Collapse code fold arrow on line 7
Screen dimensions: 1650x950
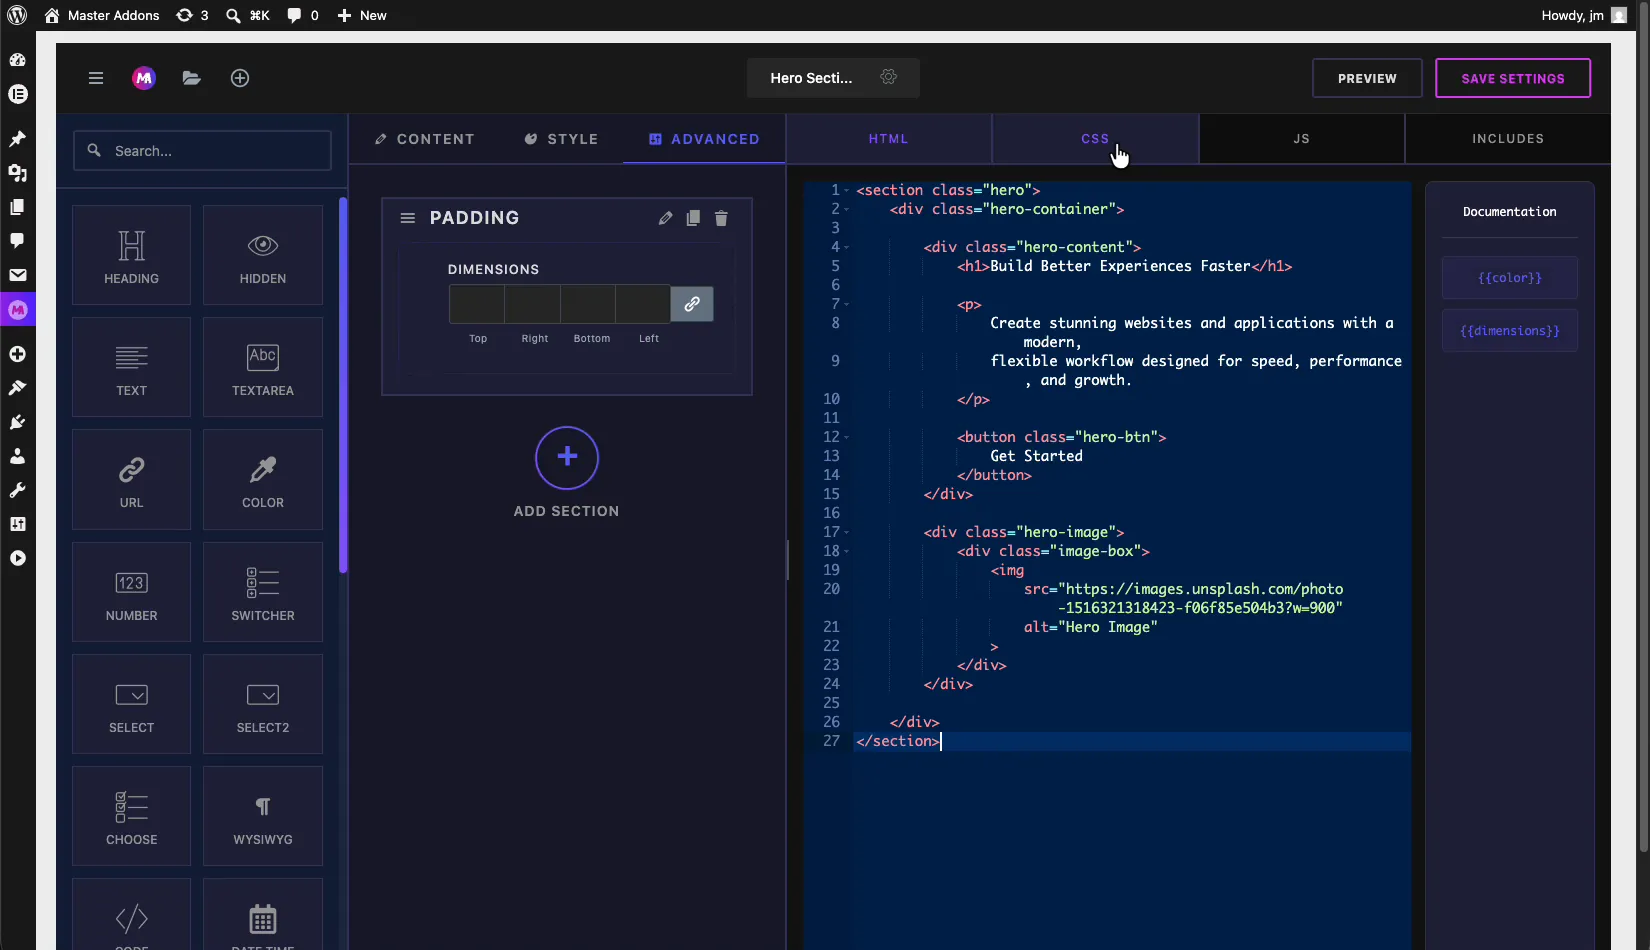click(846, 304)
